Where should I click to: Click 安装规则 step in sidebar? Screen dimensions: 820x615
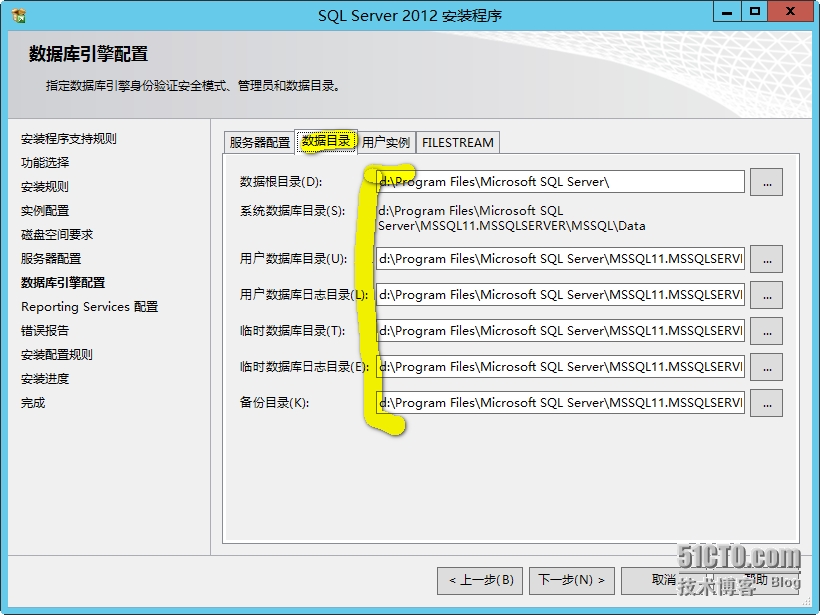[x=45, y=187]
